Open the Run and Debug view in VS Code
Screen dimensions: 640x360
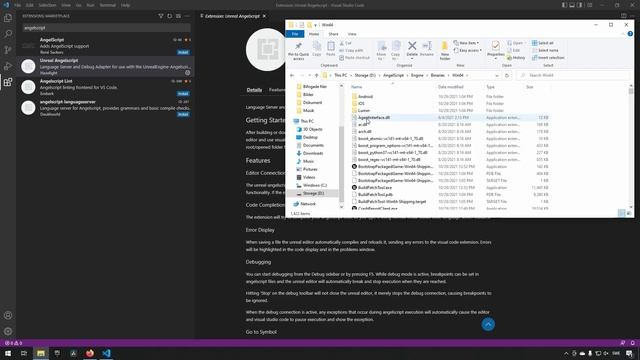(x=8, y=66)
